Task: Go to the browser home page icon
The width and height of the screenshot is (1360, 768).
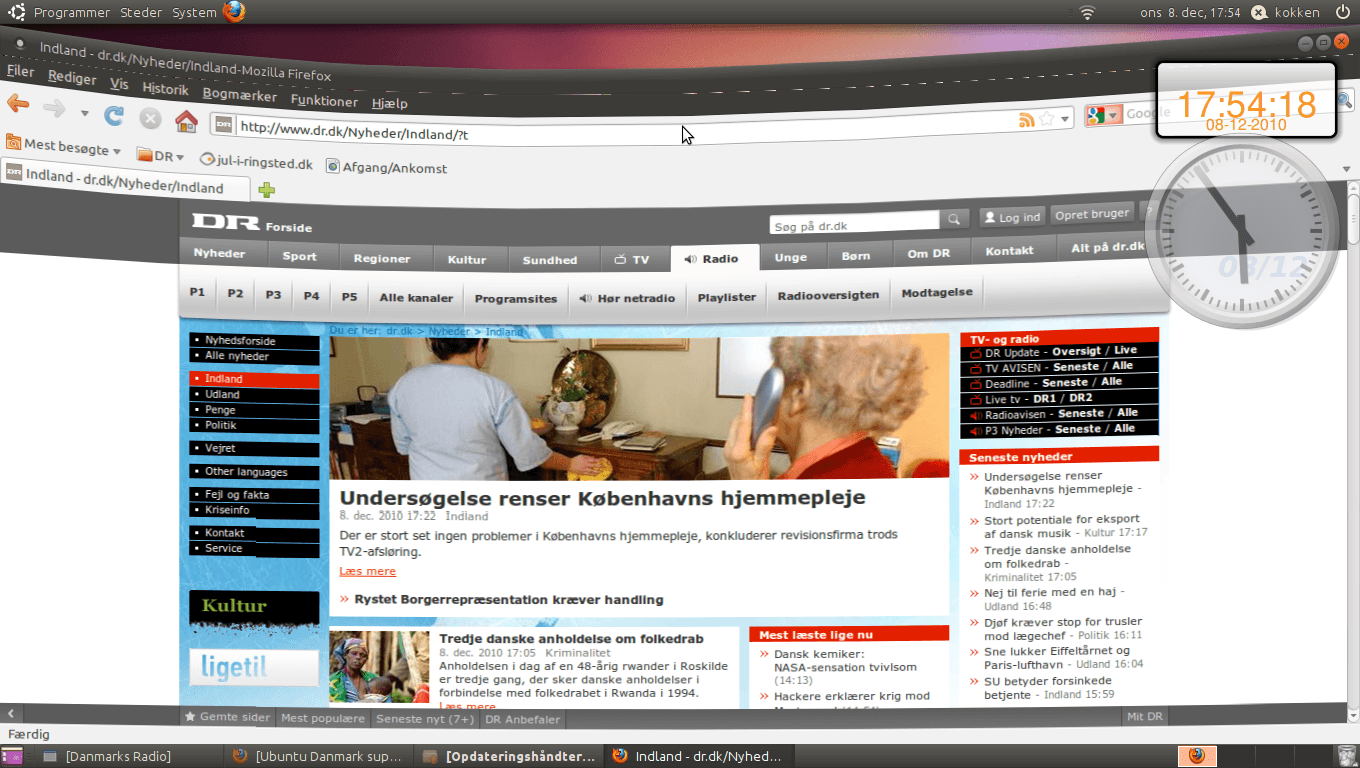Action: [186, 122]
